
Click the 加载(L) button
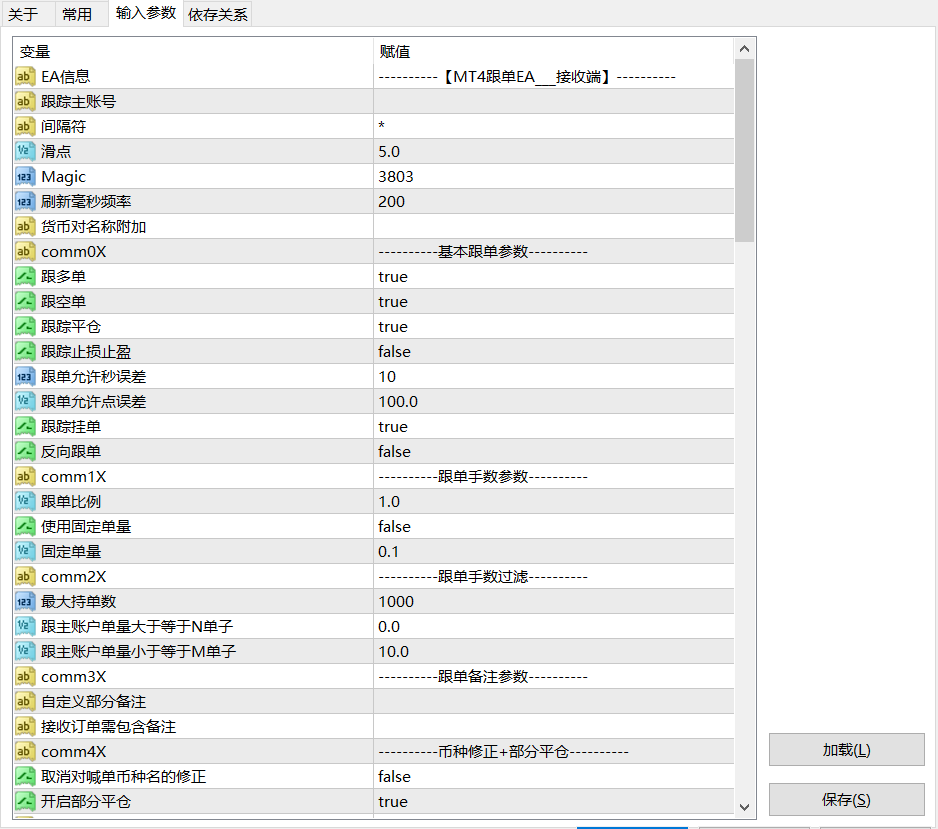point(846,750)
